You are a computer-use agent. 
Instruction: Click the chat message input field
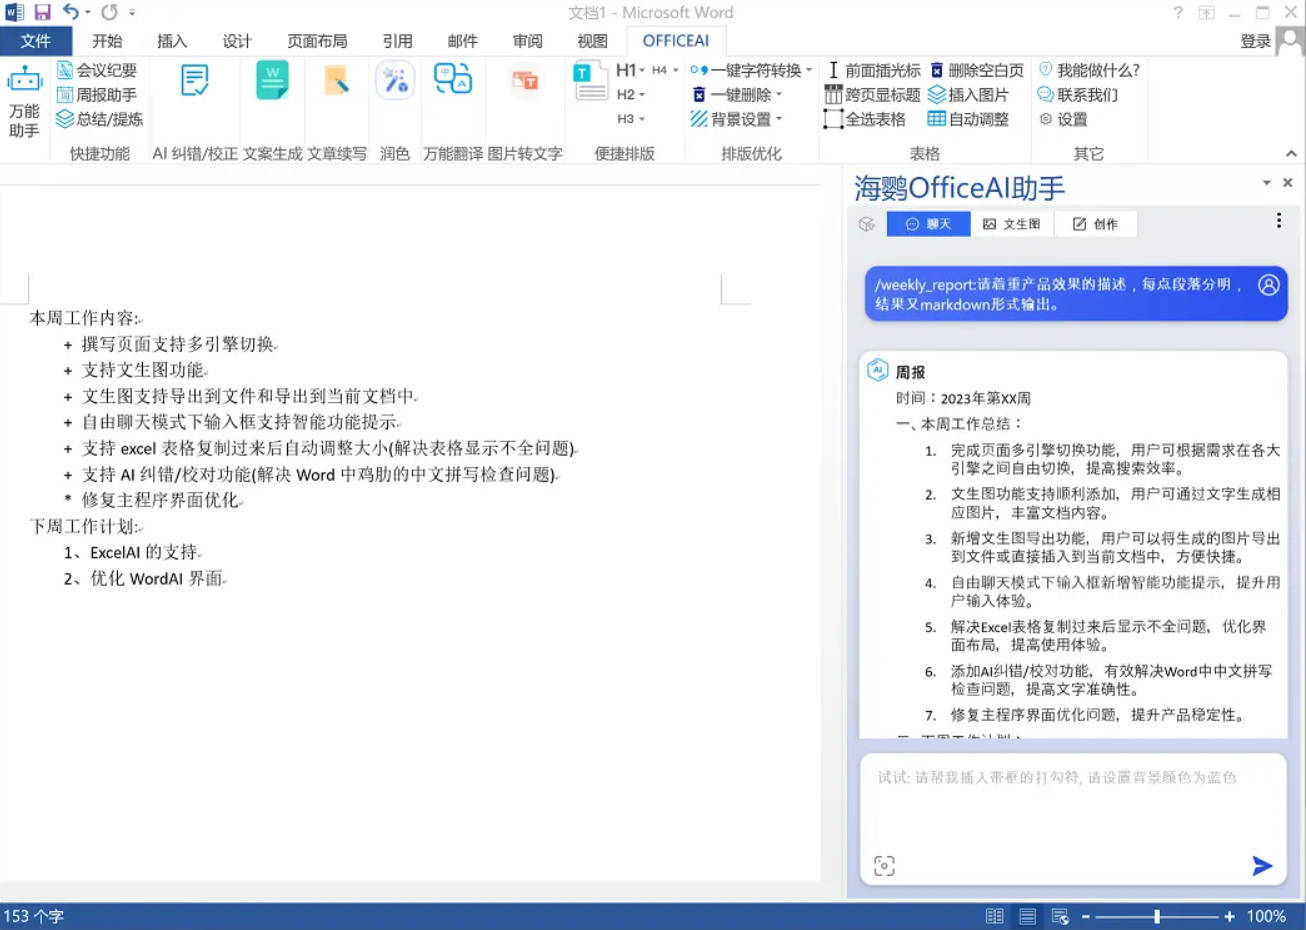(x=1070, y=810)
